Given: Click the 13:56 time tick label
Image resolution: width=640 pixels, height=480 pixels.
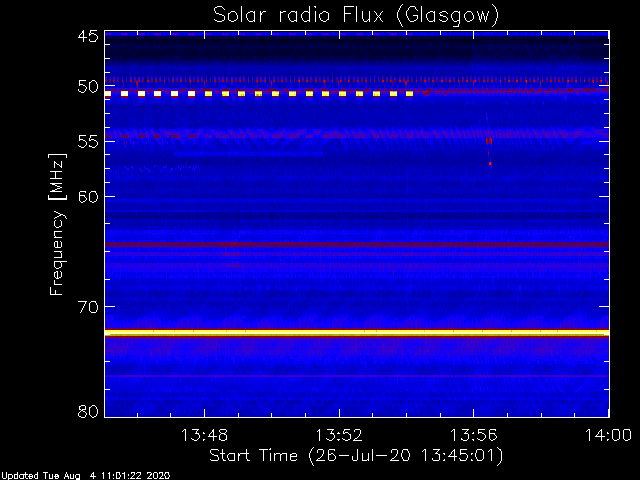Looking at the screenshot, I should point(473,436).
